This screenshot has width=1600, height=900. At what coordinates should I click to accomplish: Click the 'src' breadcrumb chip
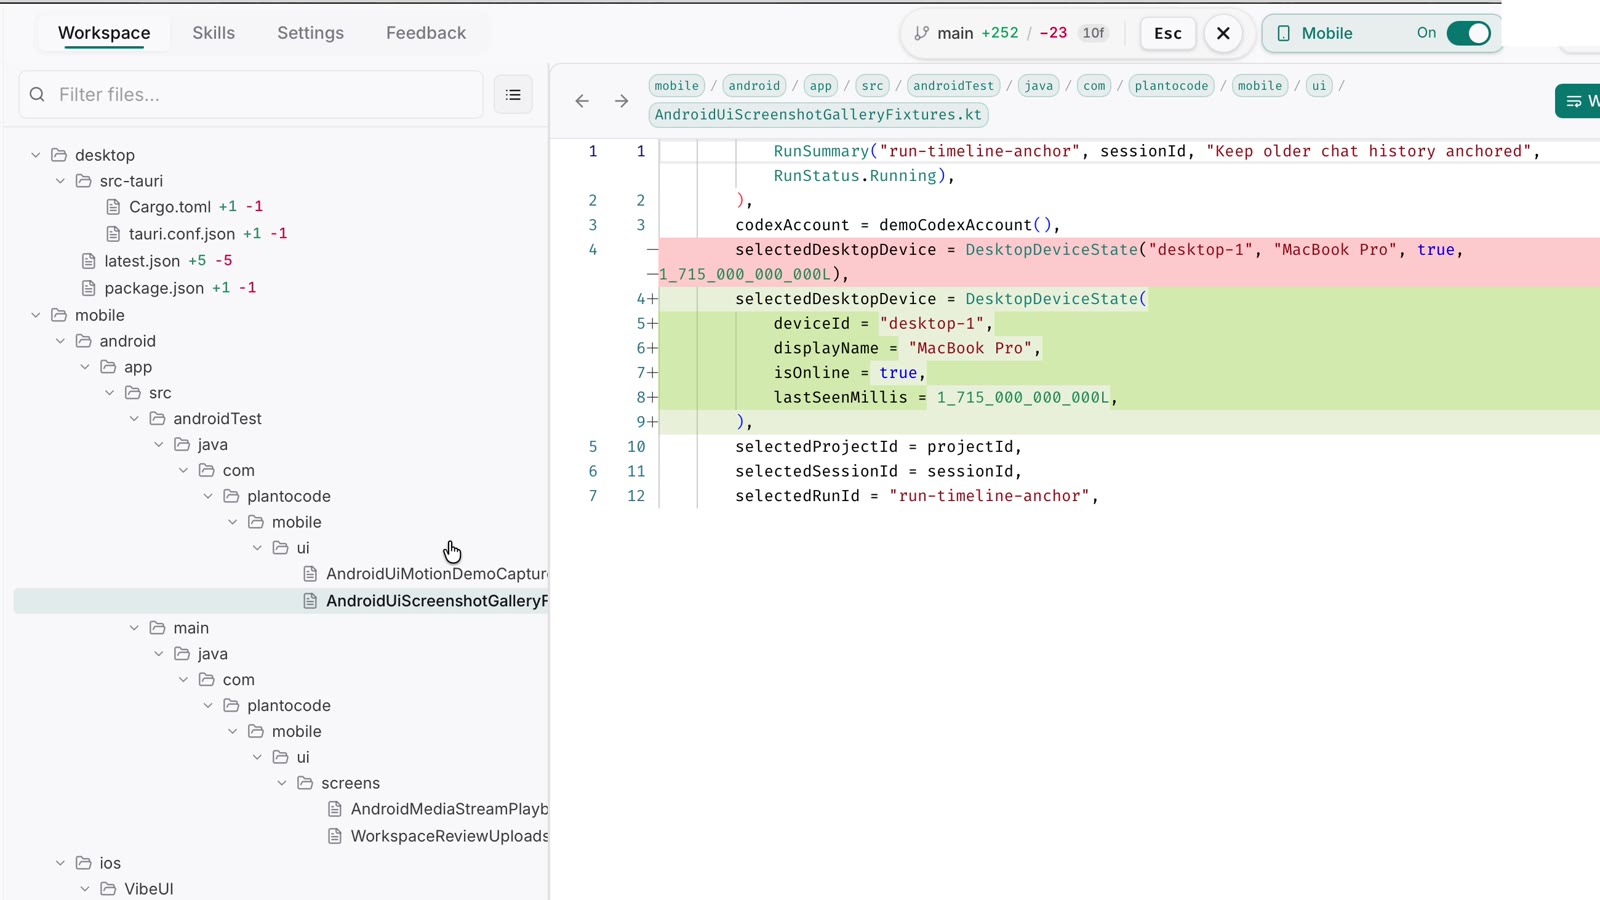coord(872,86)
